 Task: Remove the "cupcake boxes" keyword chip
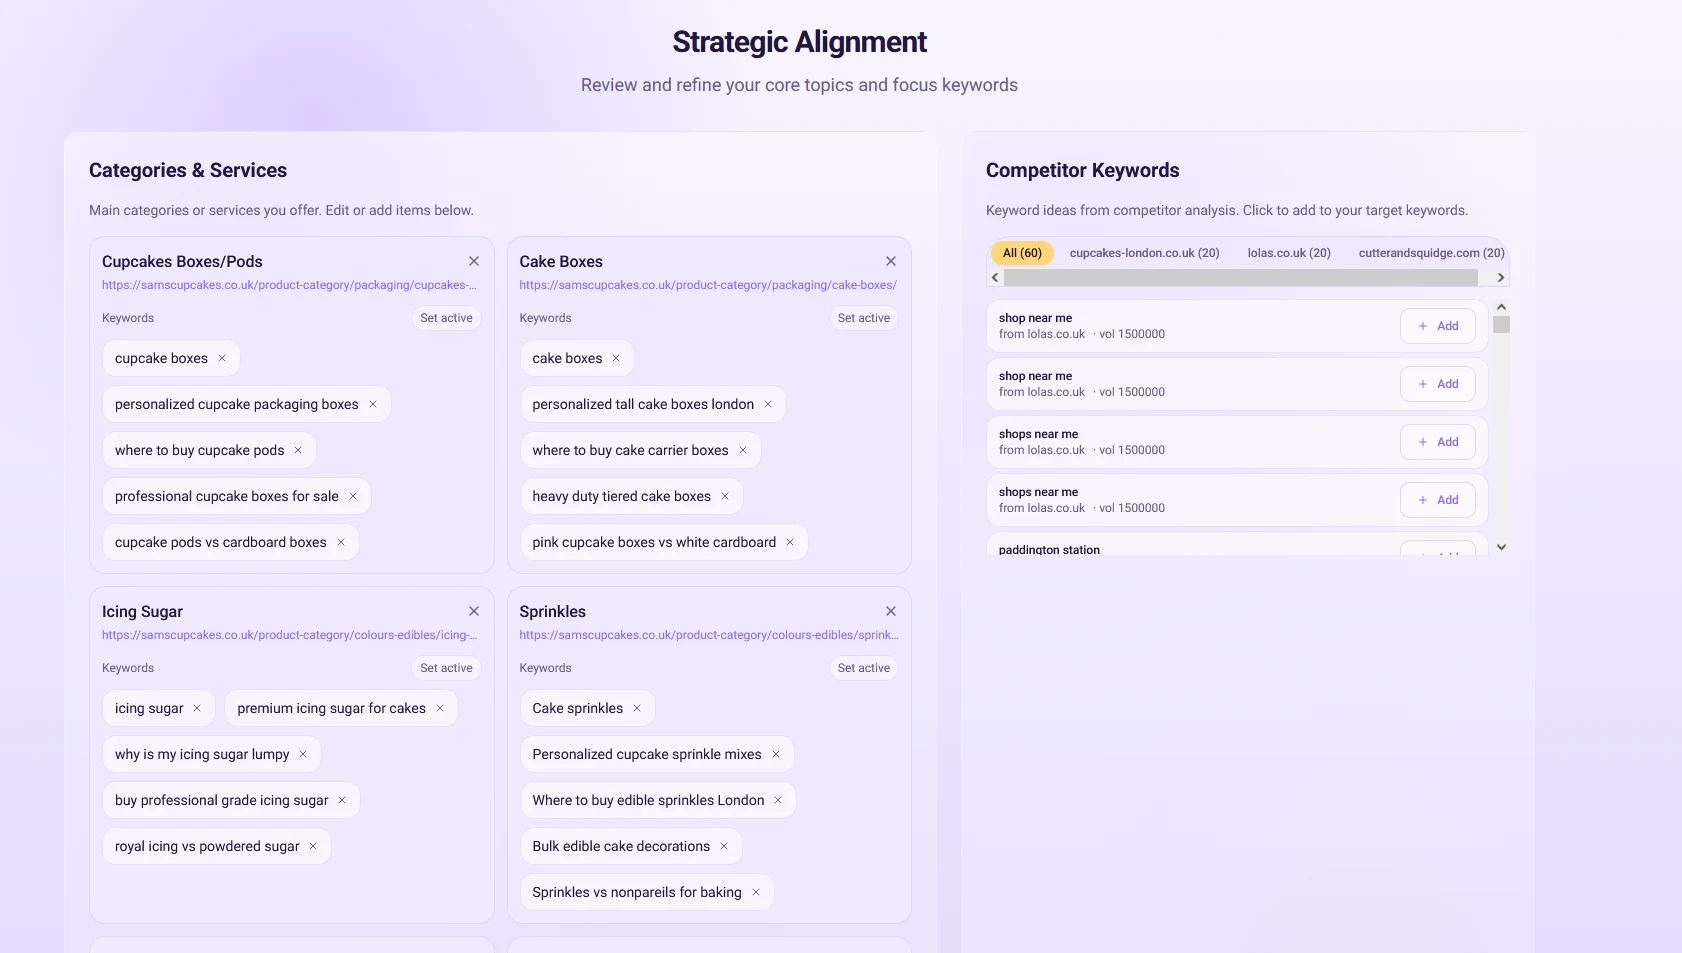click(x=224, y=357)
